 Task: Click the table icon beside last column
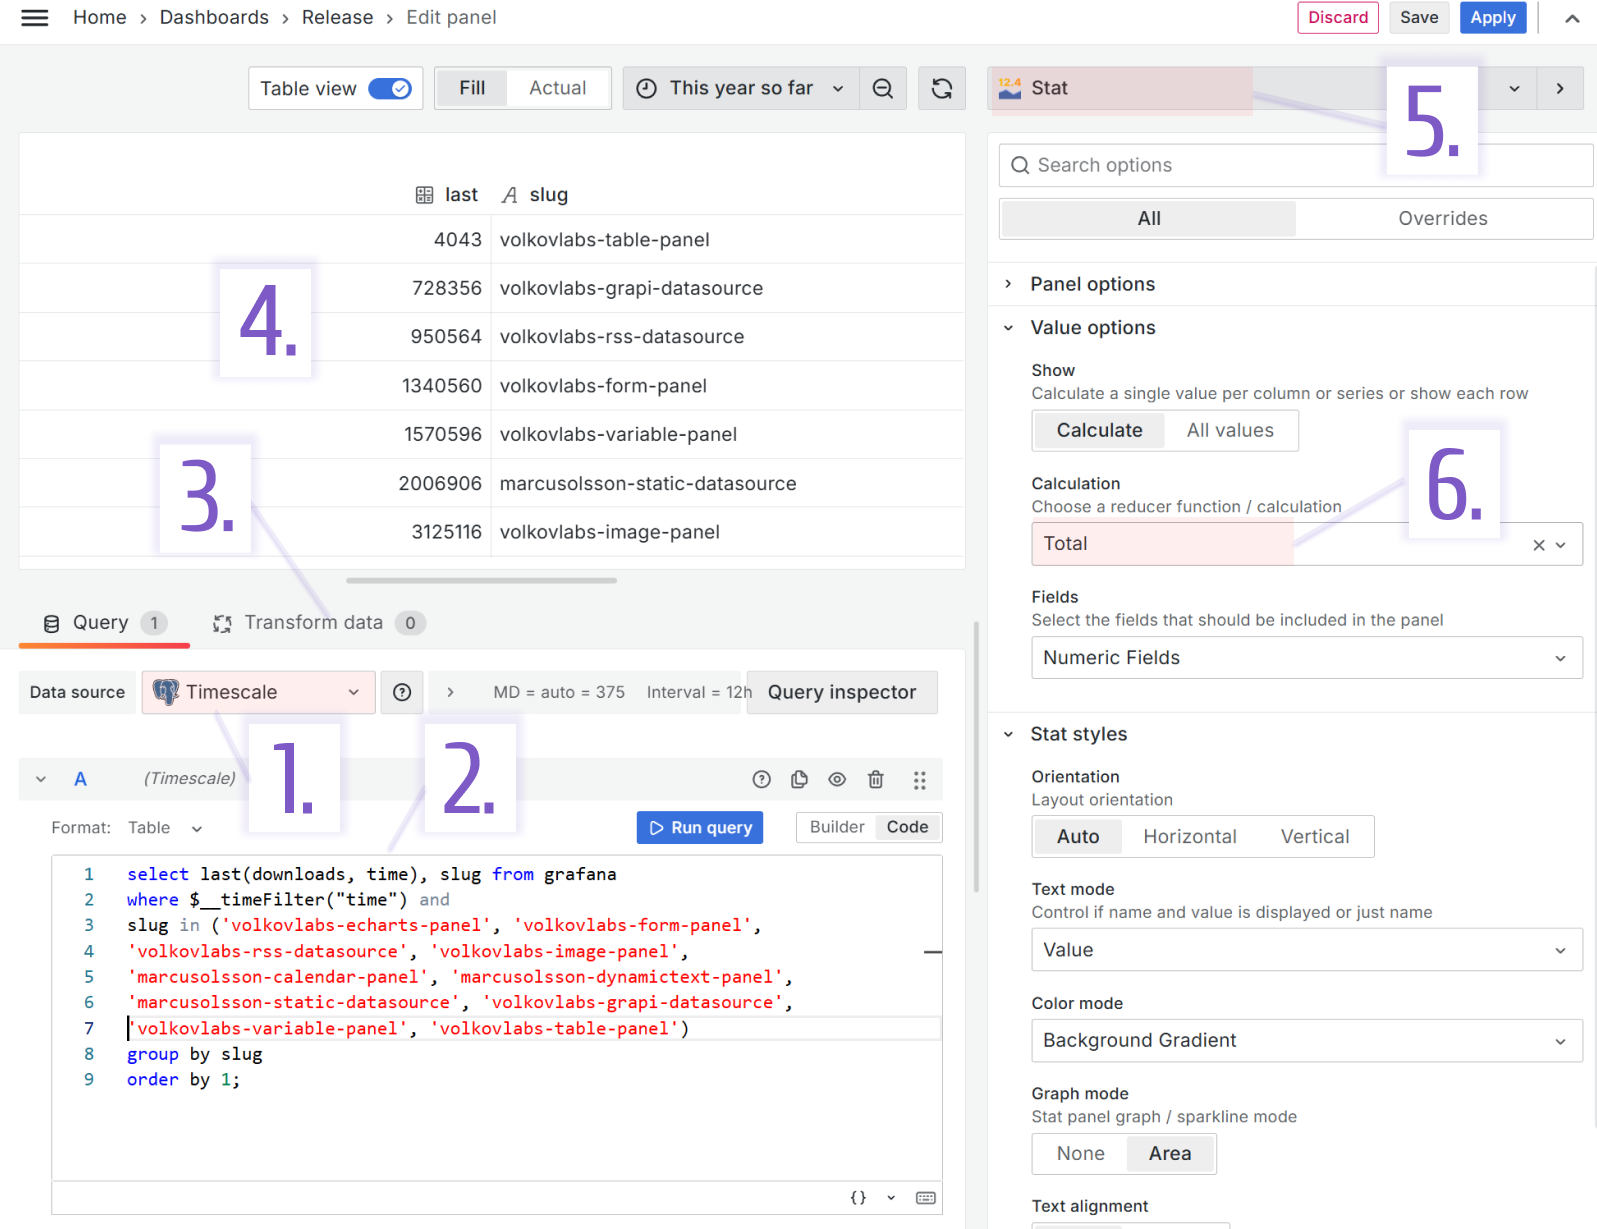click(x=424, y=195)
